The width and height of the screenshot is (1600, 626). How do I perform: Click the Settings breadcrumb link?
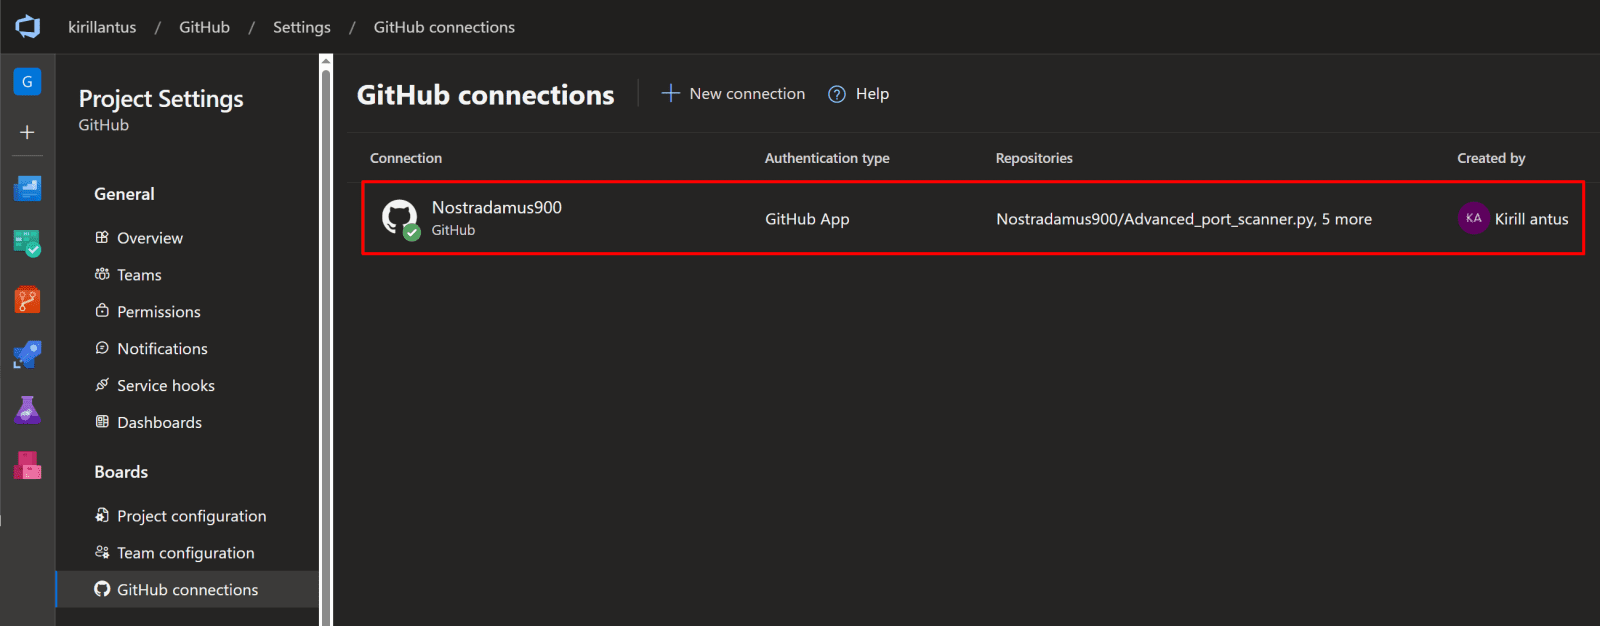click(x=301, y=27)
